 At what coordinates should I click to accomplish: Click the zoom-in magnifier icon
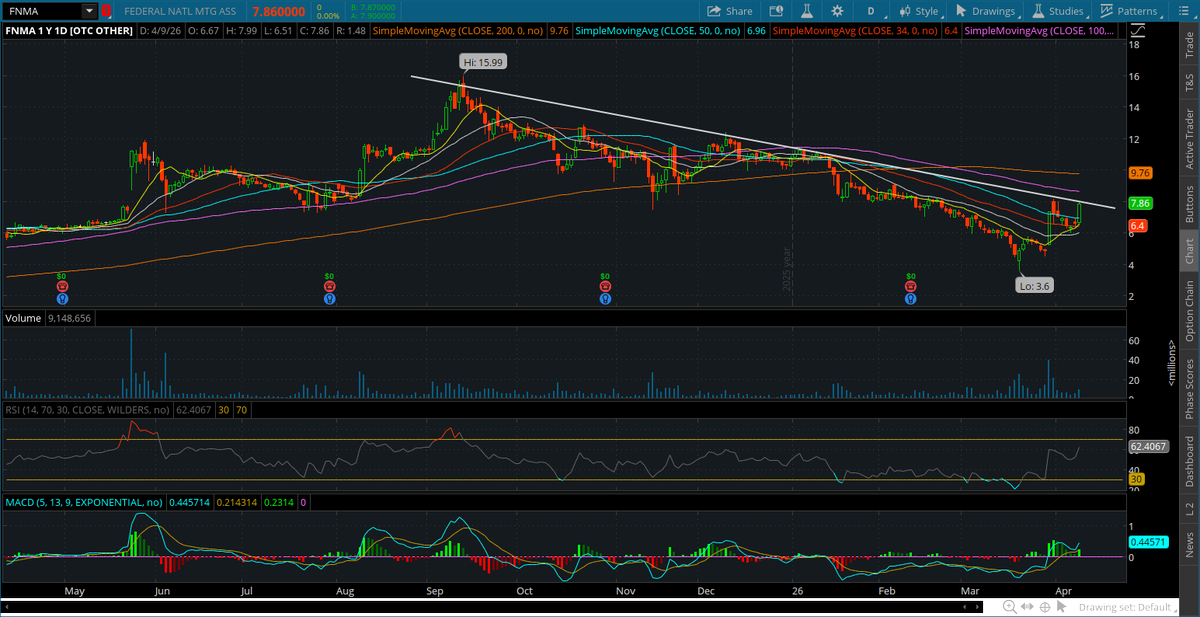point(1010,607)
